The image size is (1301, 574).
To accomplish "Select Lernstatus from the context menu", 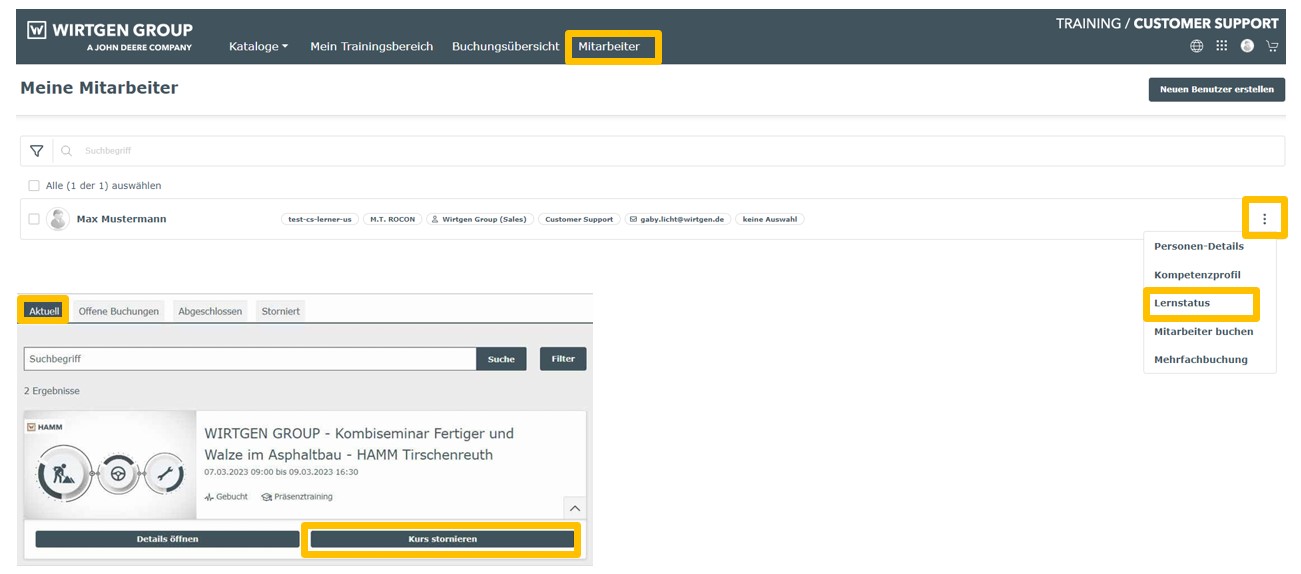I will coord(1182,303).
